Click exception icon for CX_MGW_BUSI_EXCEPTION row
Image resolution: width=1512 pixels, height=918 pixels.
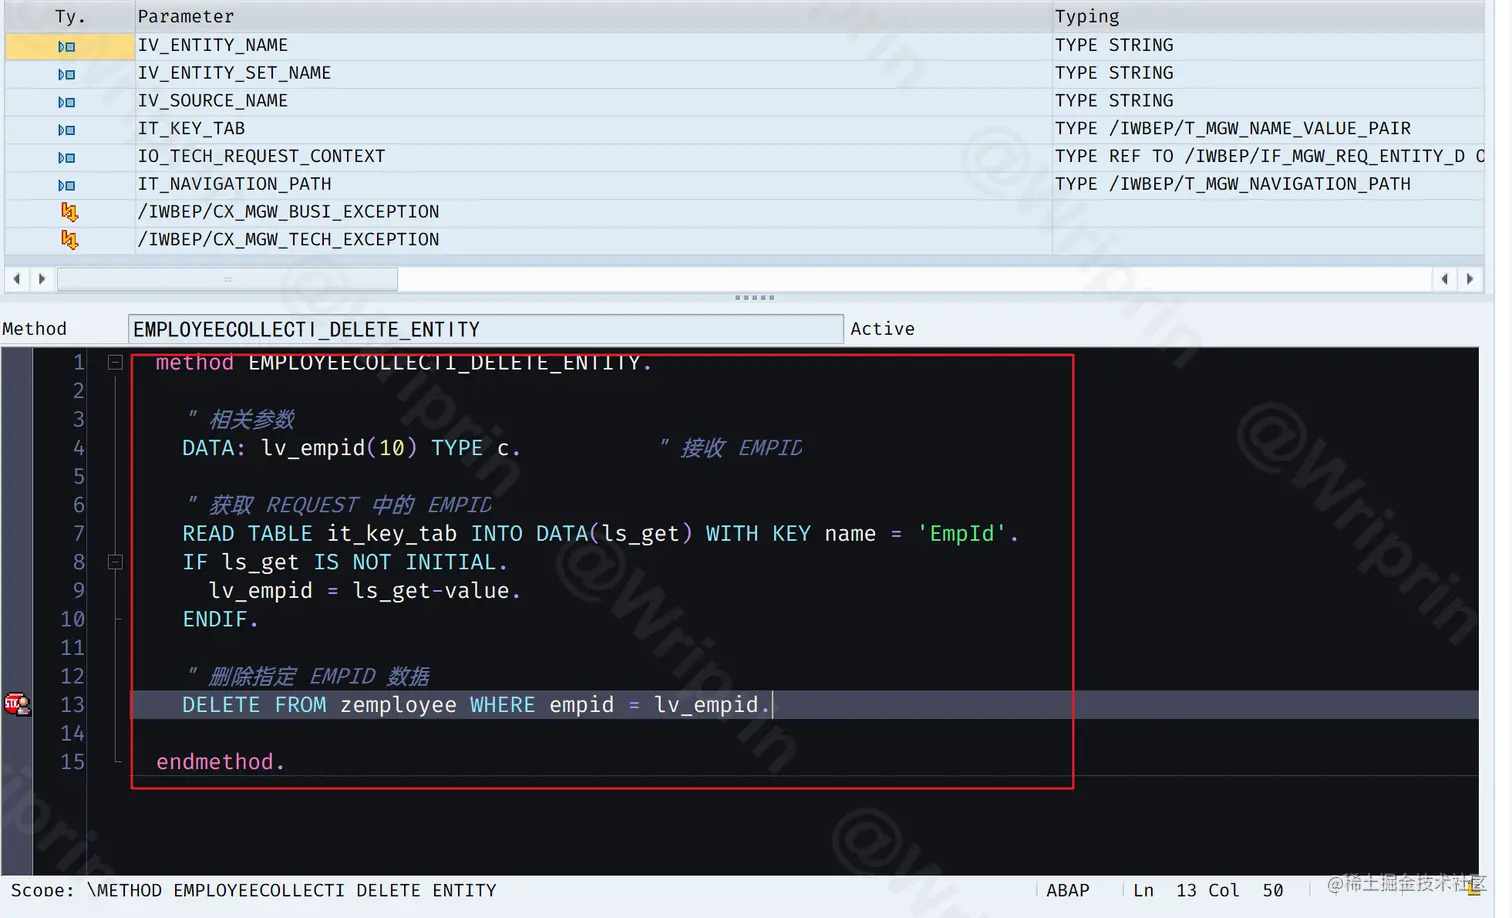pos(69,212)
